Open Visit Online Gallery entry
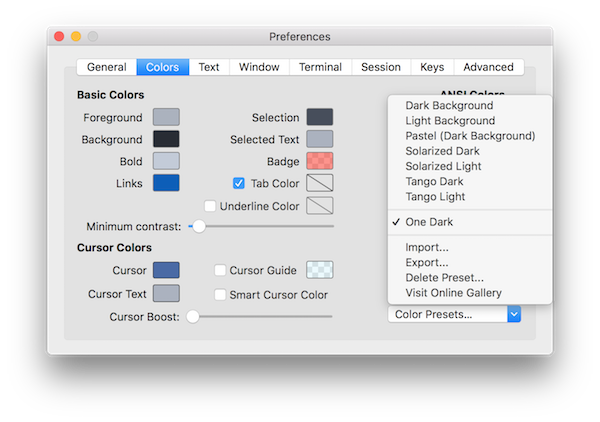The height and width of the screenshot is (422, 600). [x=470, y=293]
